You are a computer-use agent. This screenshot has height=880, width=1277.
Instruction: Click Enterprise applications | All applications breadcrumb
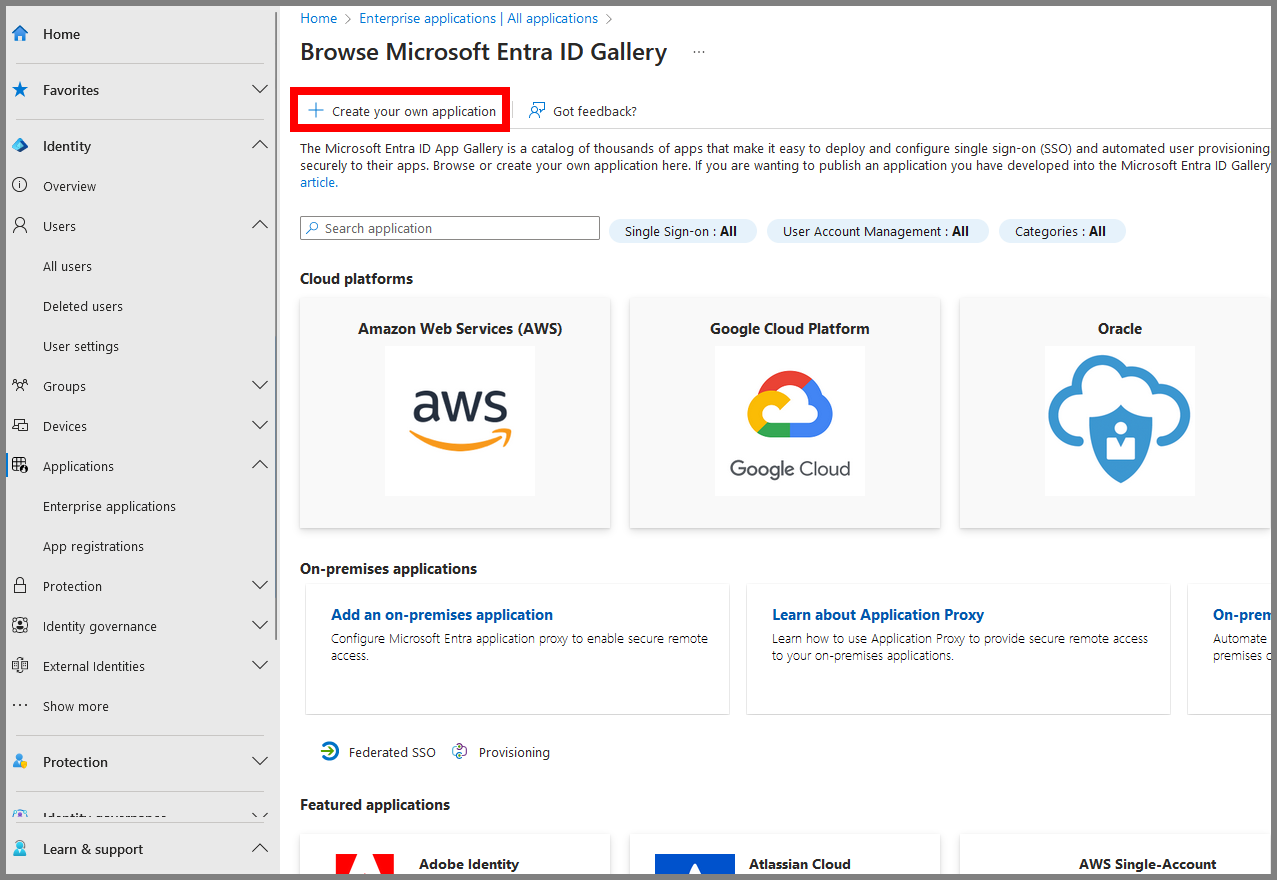pos(478,18)
